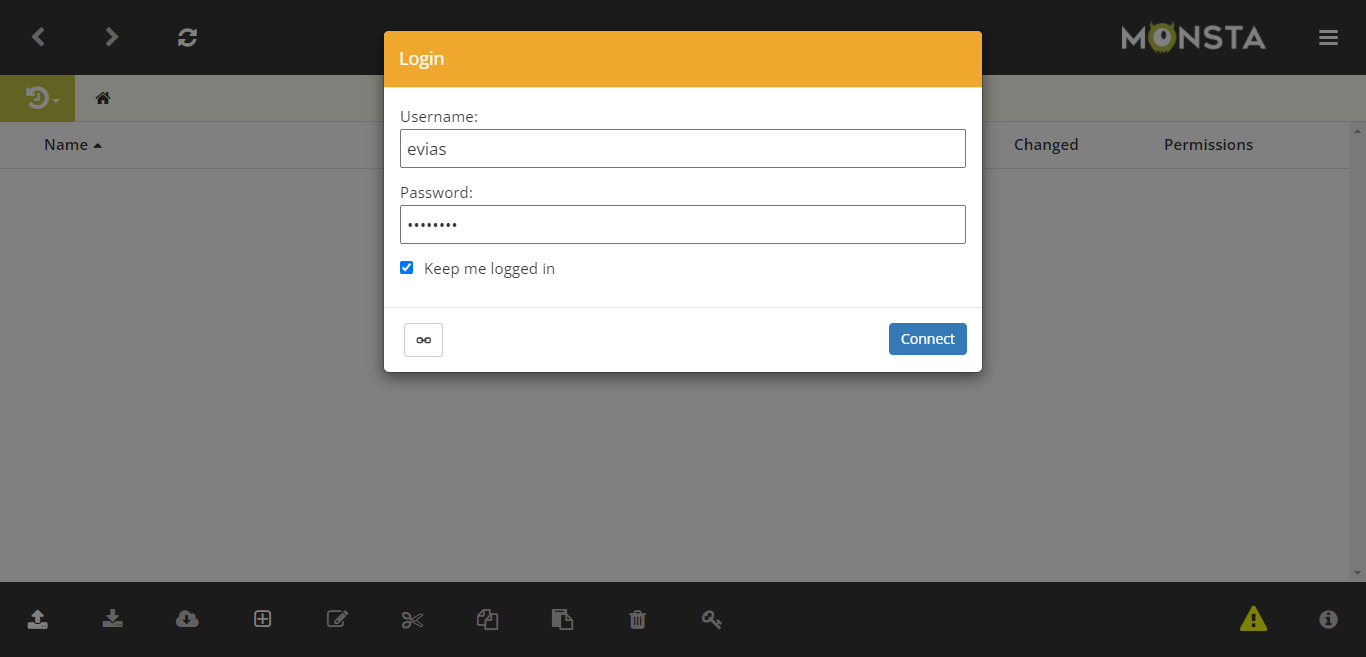The height and width of the screenshot is (657, 1366).
Task: Click the paste clipboard icon
Action: pos(563,620)
